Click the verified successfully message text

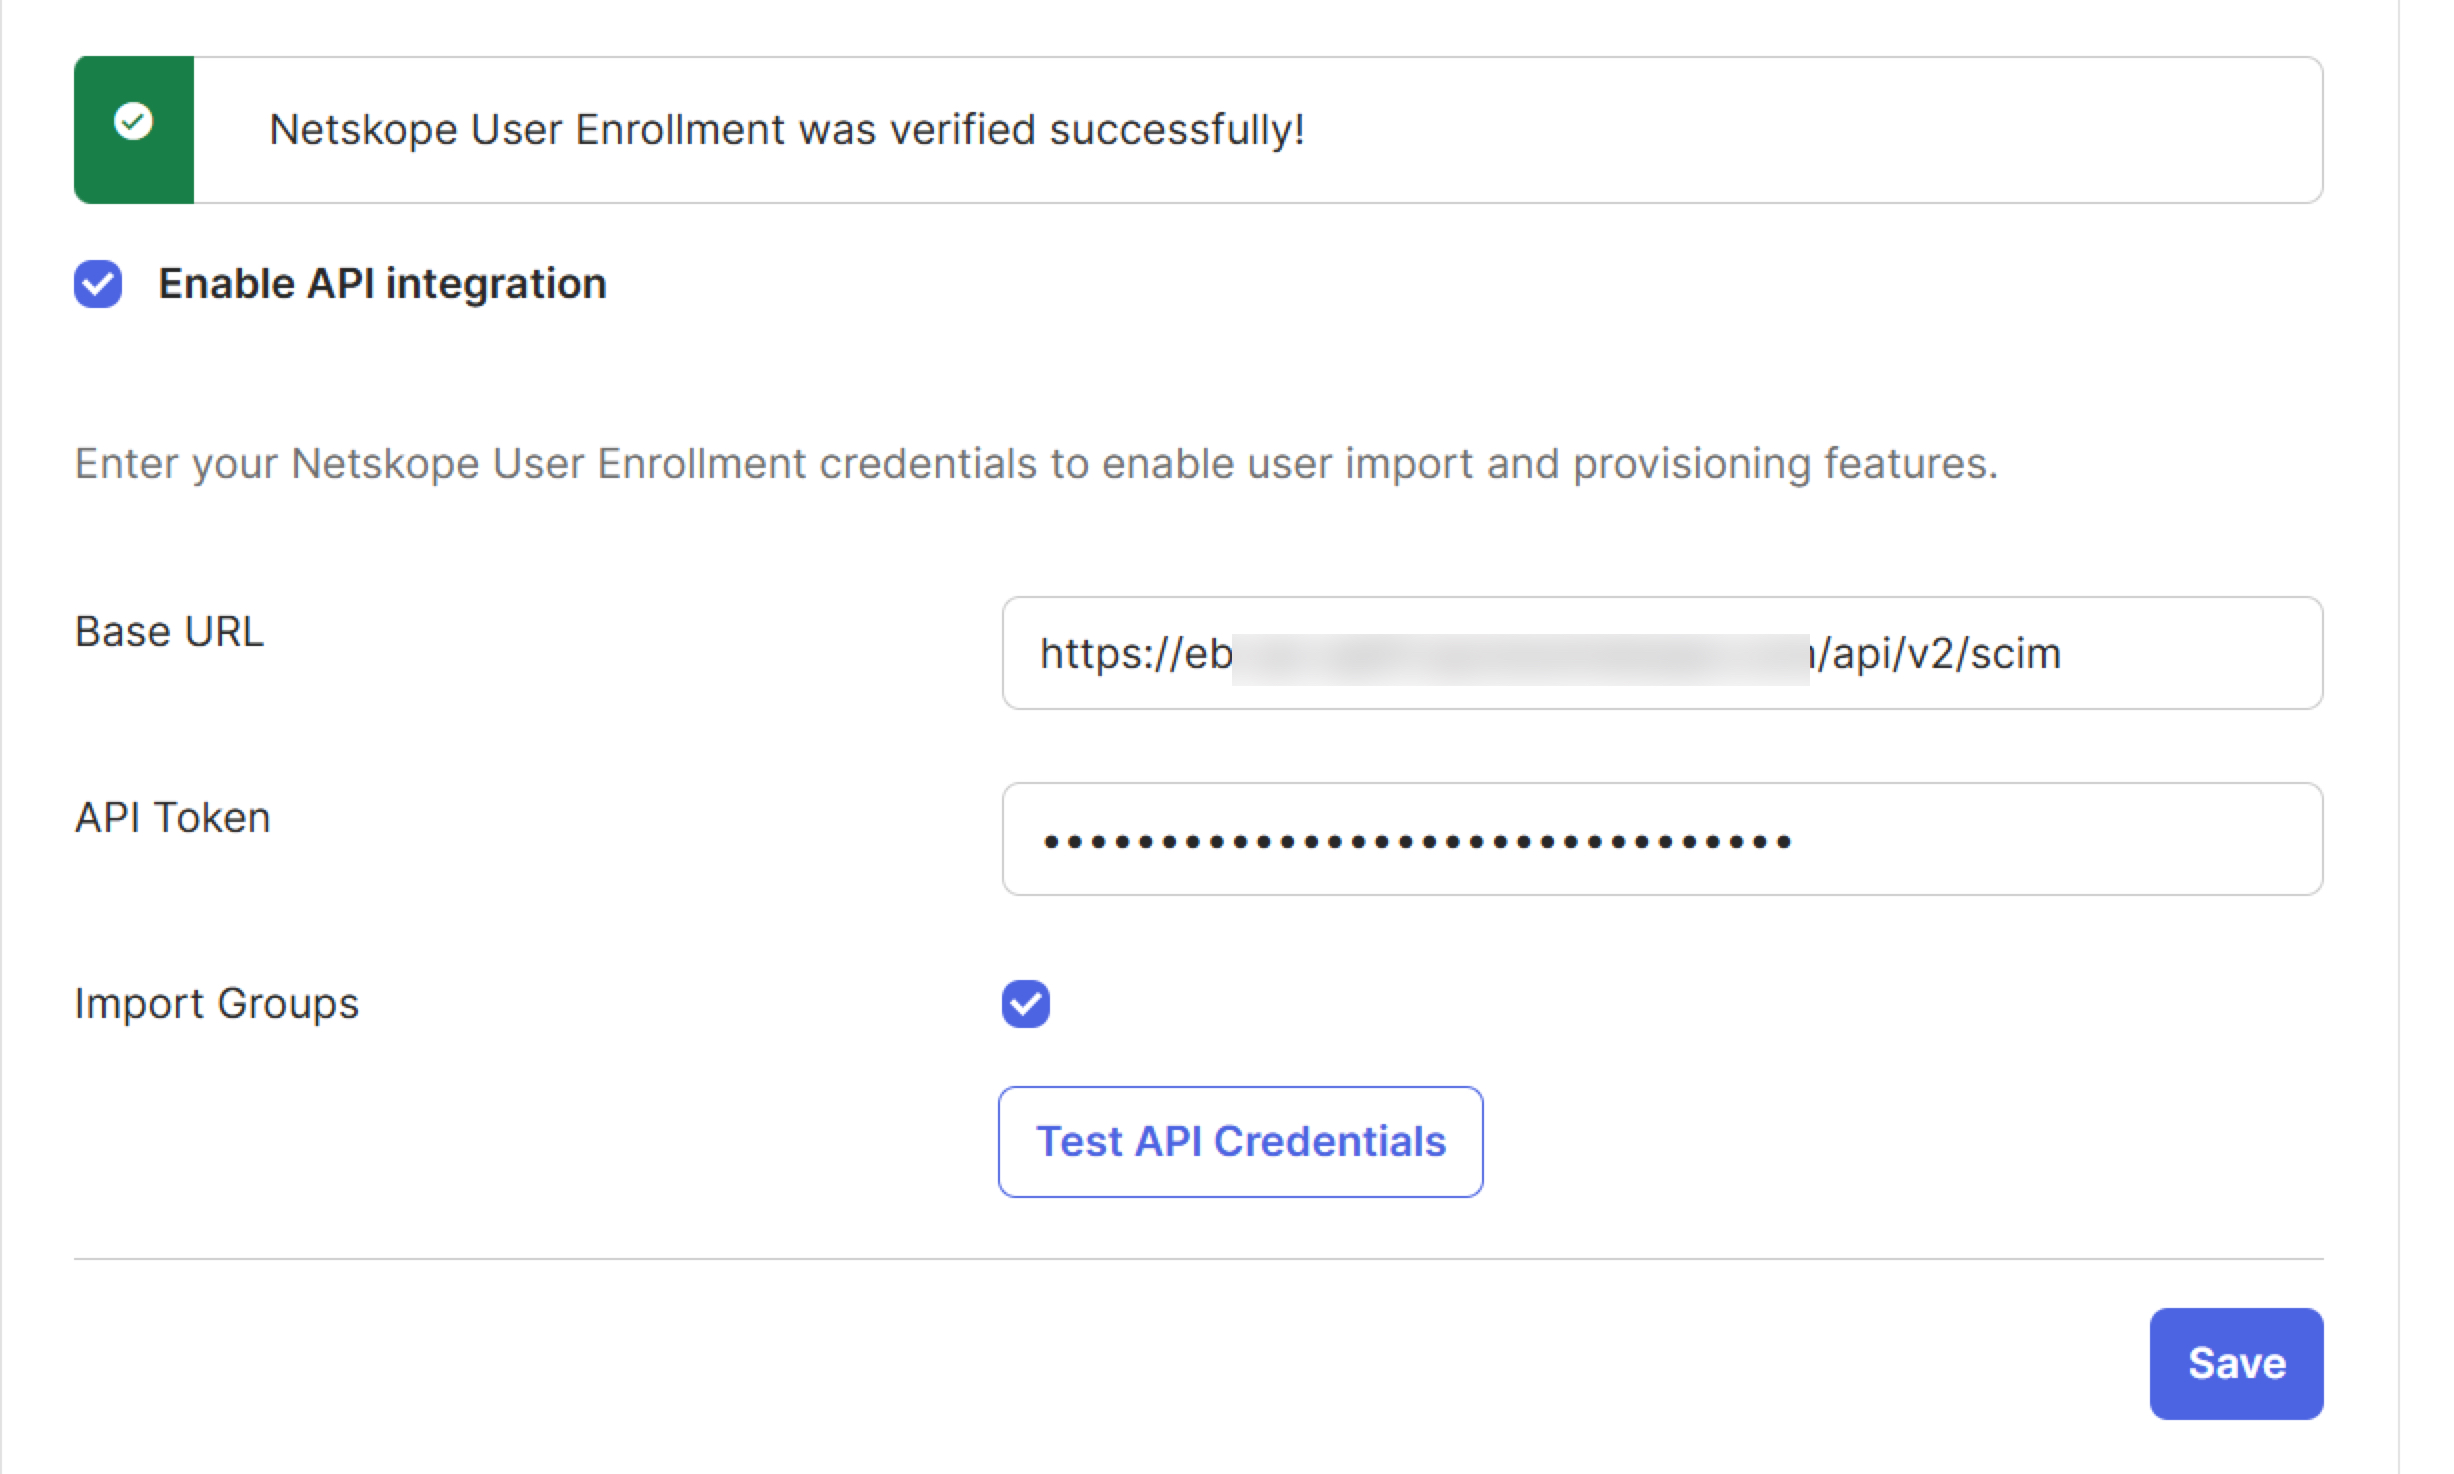coord(787,130)
